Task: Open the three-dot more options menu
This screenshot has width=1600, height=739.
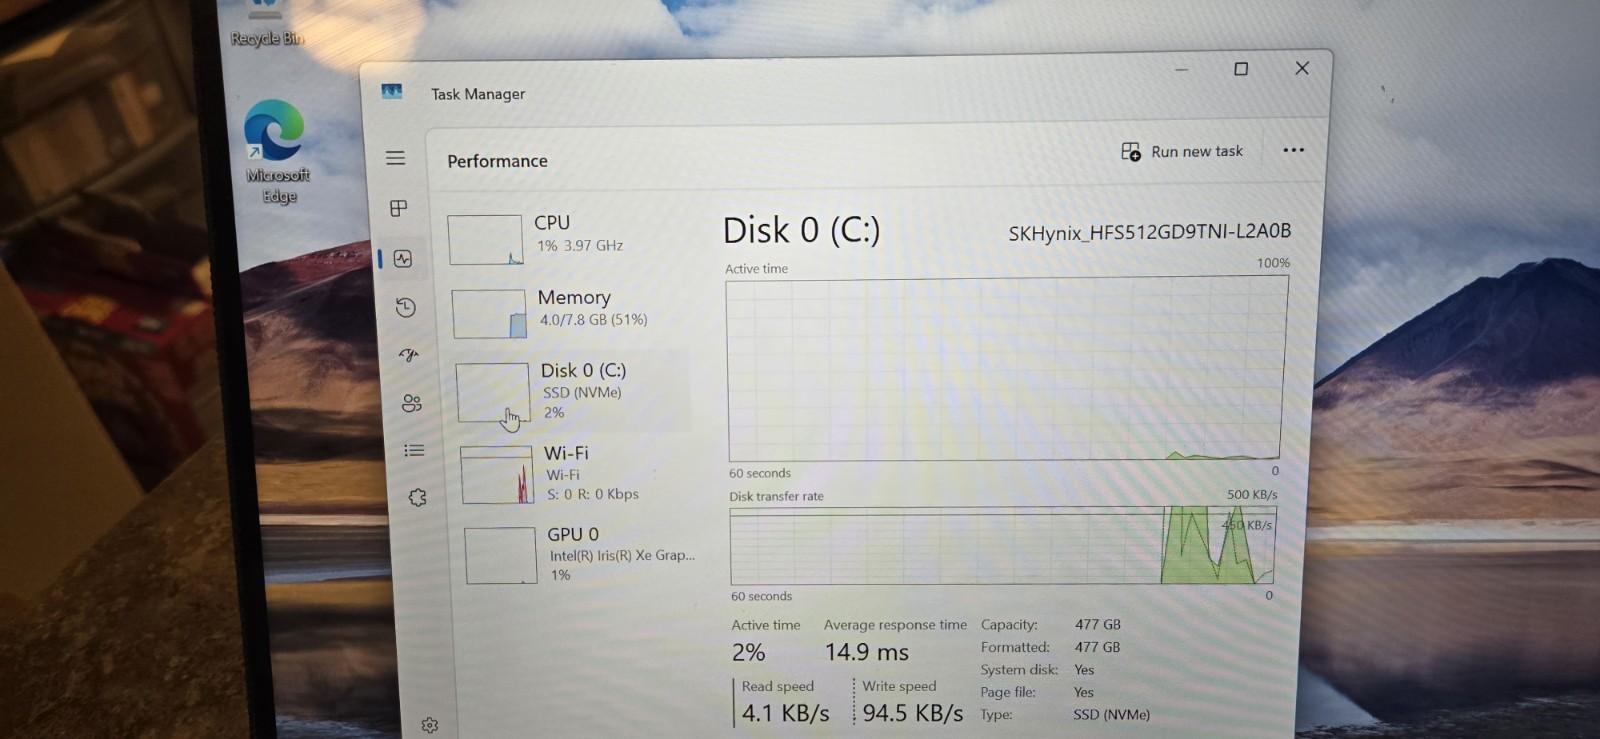Action: coord(1293,150)
